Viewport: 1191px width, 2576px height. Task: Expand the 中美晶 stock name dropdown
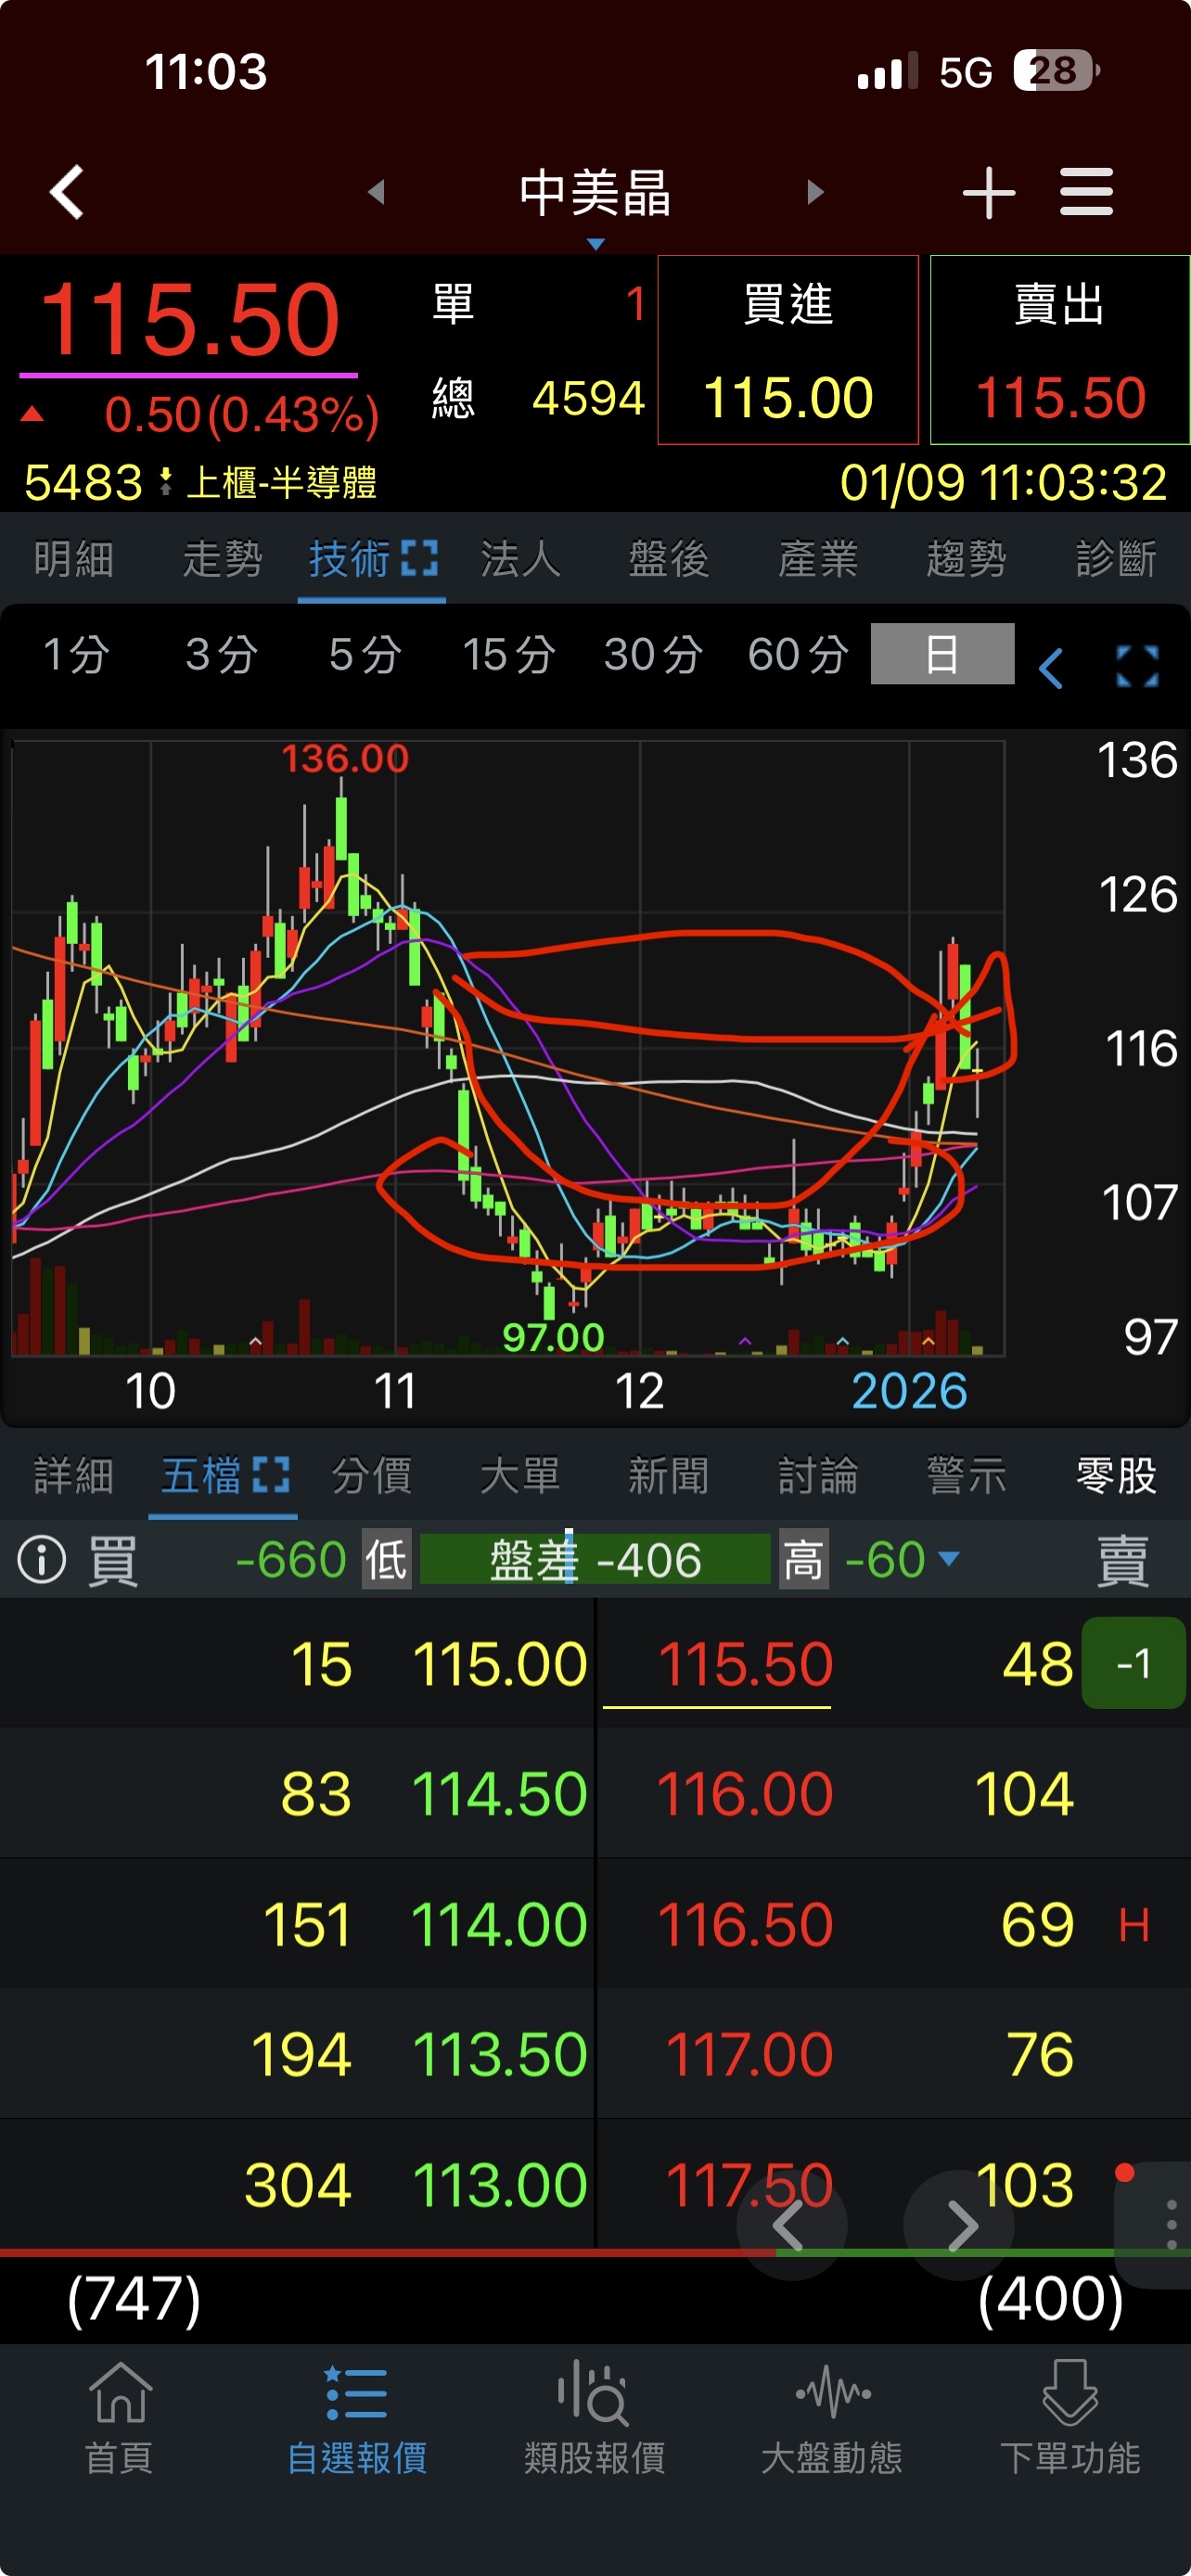click(x=596, y=244)
